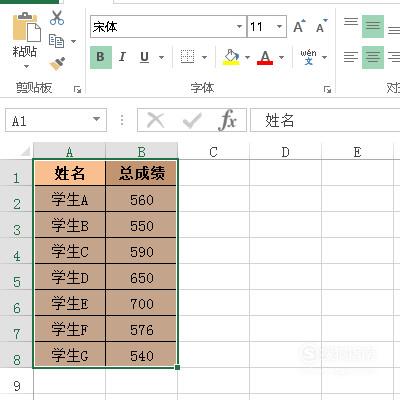Toggle Underline formatting
The image size is (400, 400).
click(144, 57)
